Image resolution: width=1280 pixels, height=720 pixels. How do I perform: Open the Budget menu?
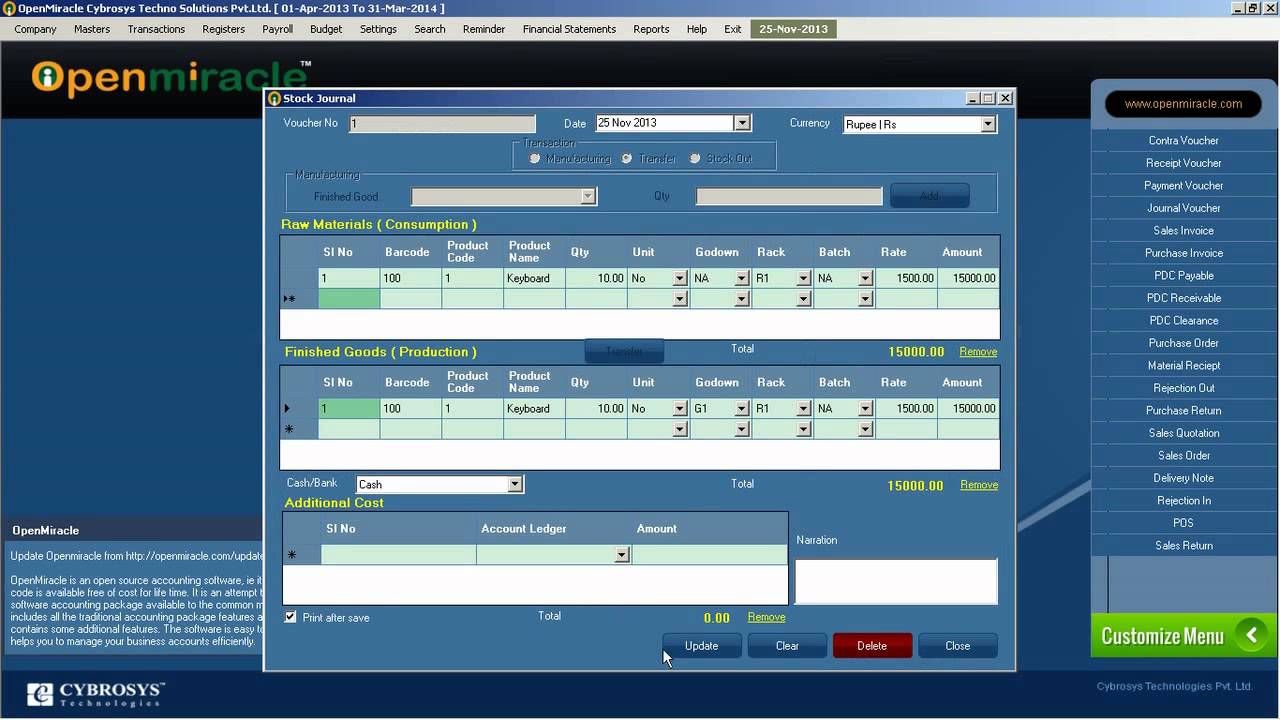tap(326, 29)
